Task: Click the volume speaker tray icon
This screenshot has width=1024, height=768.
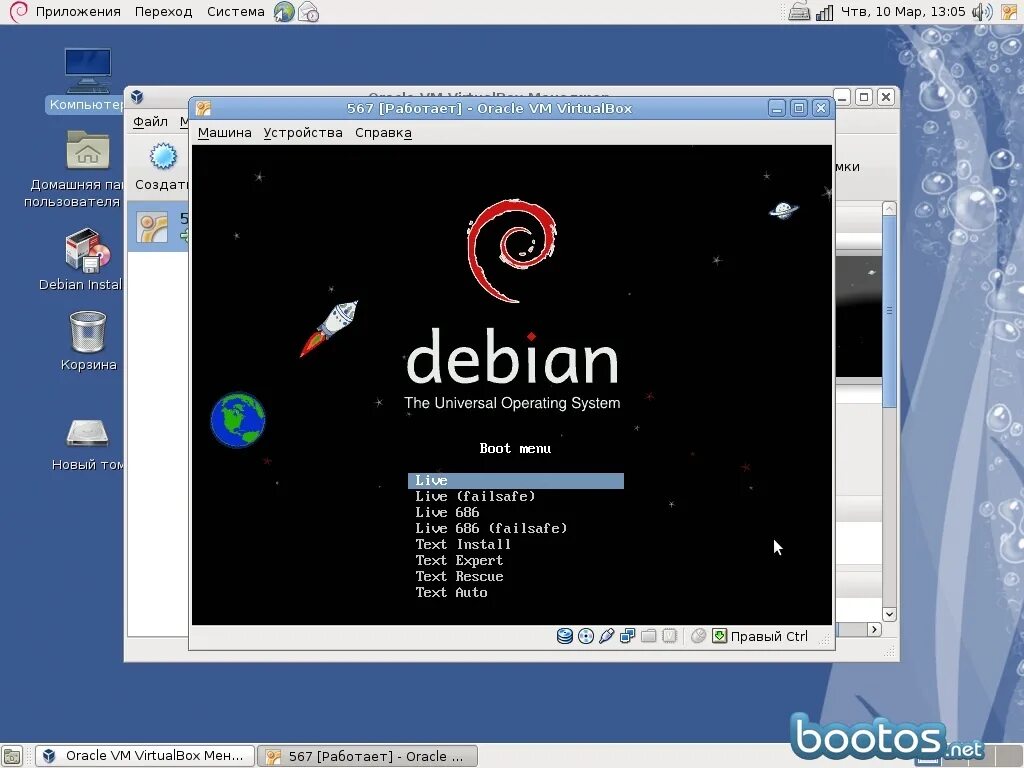Action: pyautogui.click(x=982, y=12)
